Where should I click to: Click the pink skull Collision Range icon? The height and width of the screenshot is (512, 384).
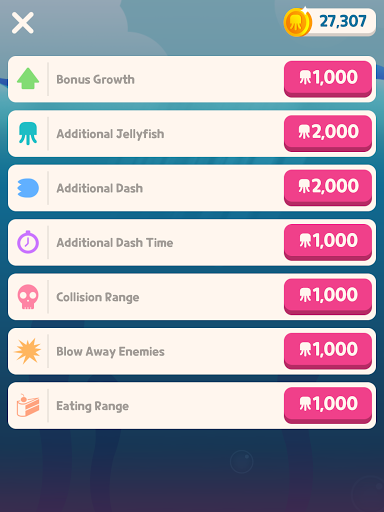[x=28, y=297]
